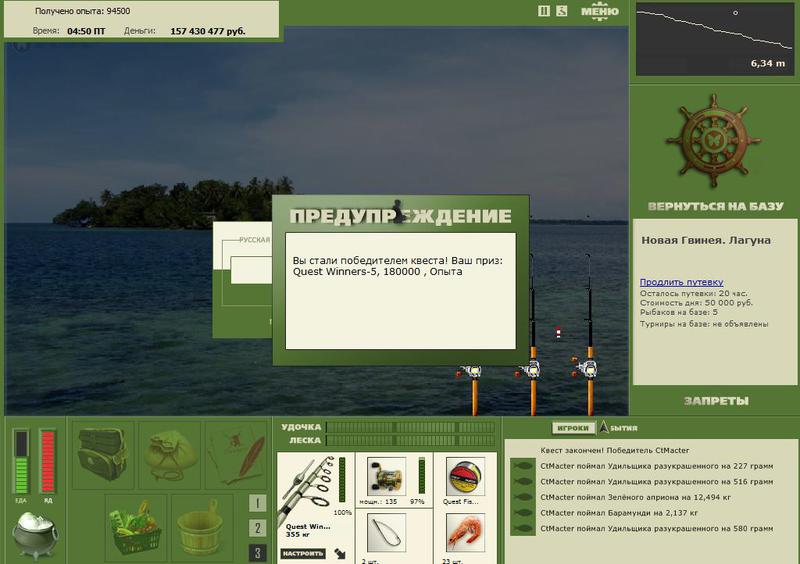
Task: Click 'Рыбаков на базе: 5' line
Action: [679, 312]
